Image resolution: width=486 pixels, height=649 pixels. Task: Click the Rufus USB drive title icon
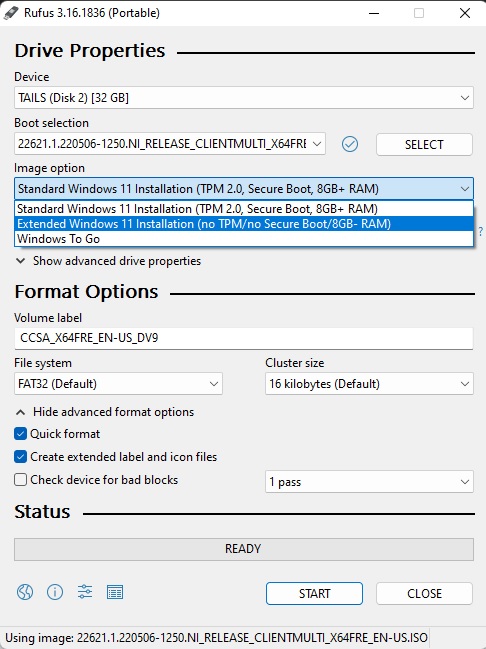(x=11, y=12)
